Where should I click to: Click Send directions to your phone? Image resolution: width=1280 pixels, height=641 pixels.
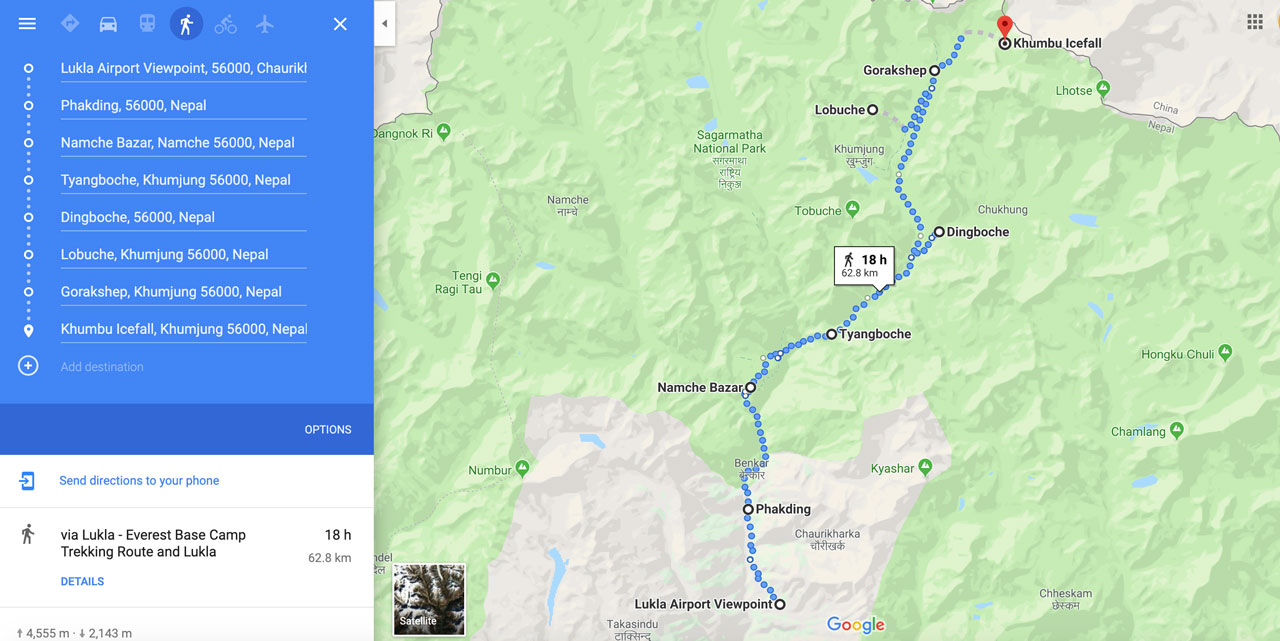139,481
